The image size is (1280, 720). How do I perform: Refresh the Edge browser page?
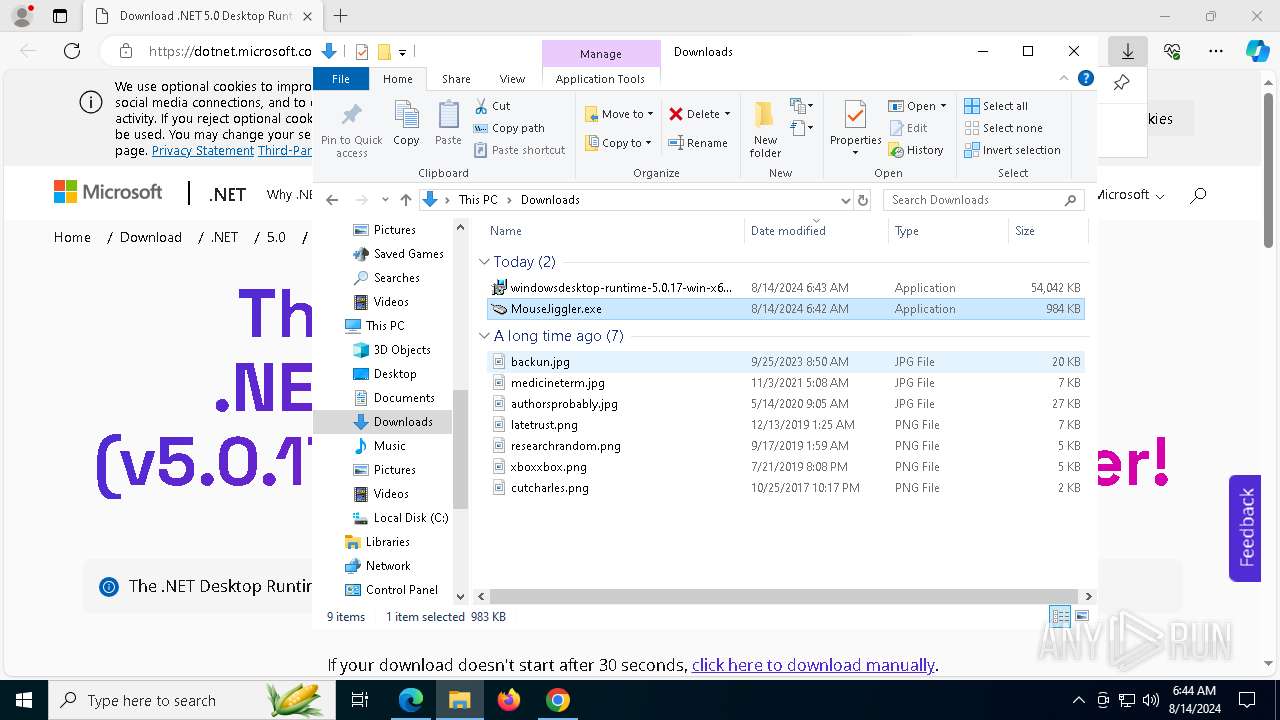(72, 51)
